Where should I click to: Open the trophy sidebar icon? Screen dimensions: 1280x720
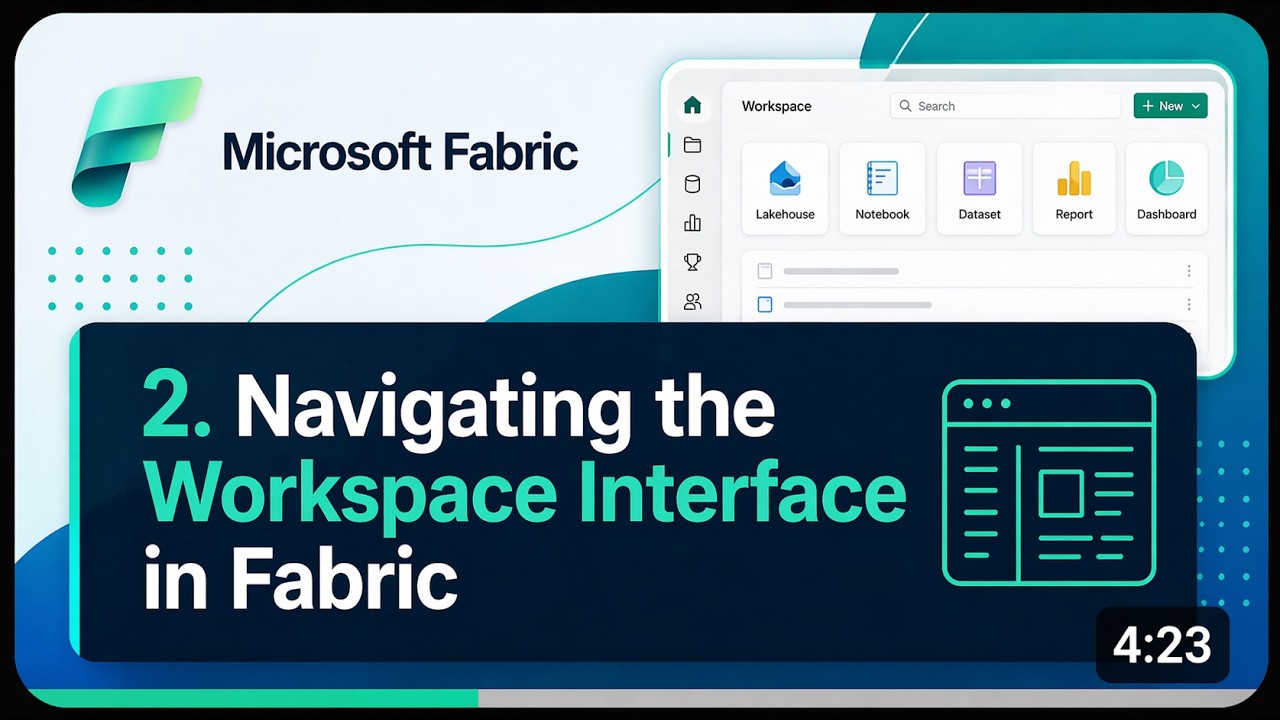[x=692, y=262]
